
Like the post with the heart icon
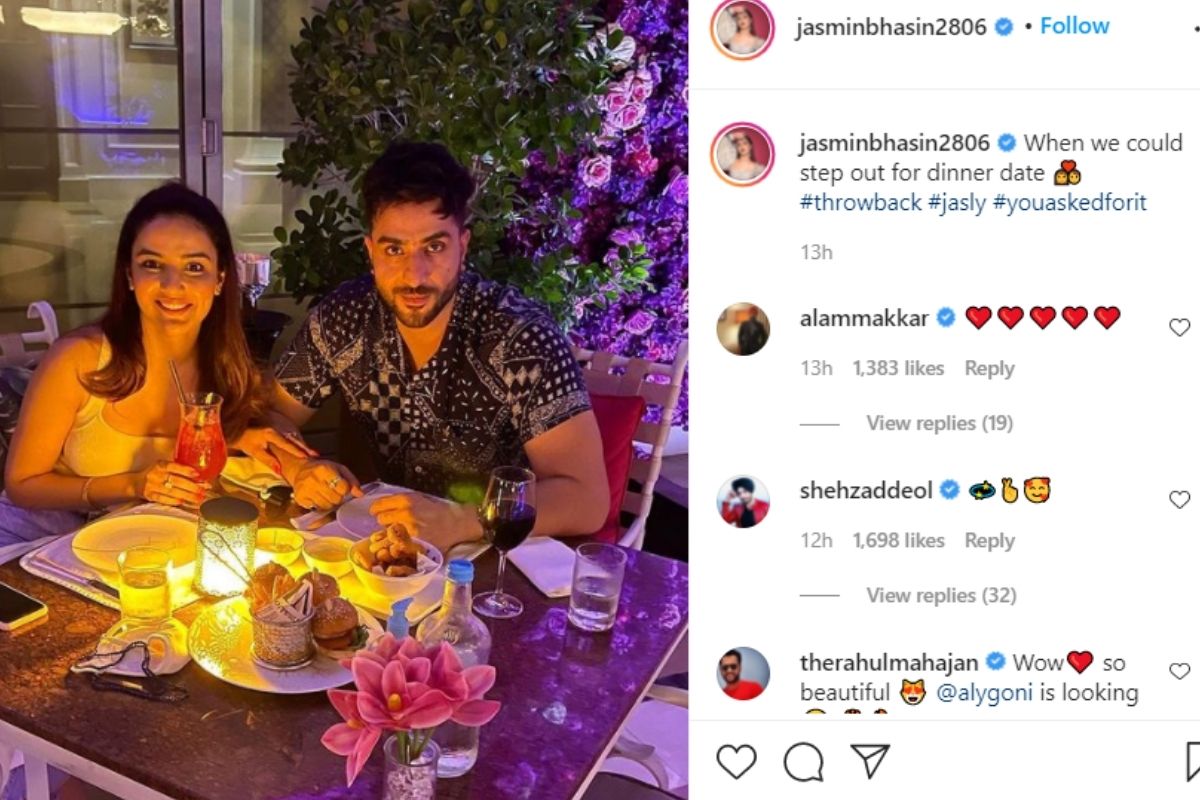pos(737,762)
